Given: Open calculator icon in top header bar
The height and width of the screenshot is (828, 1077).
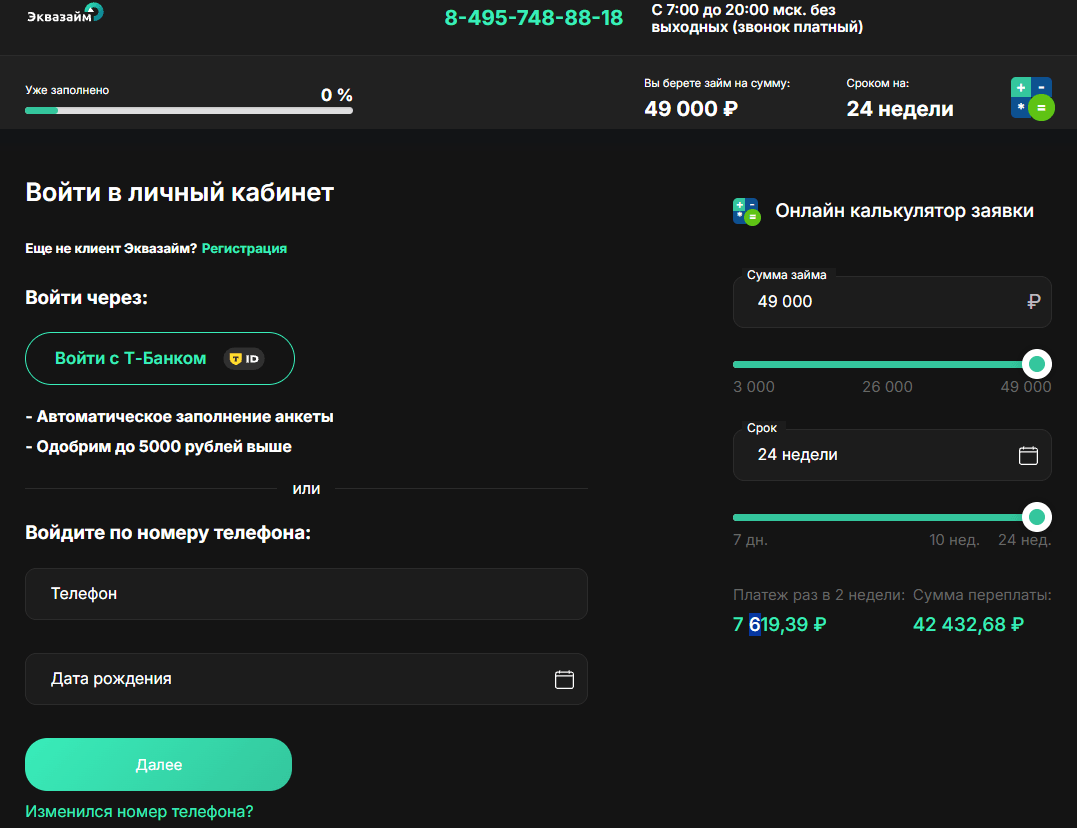Looking at the screenshot, I should click(x=1032, y=98).
